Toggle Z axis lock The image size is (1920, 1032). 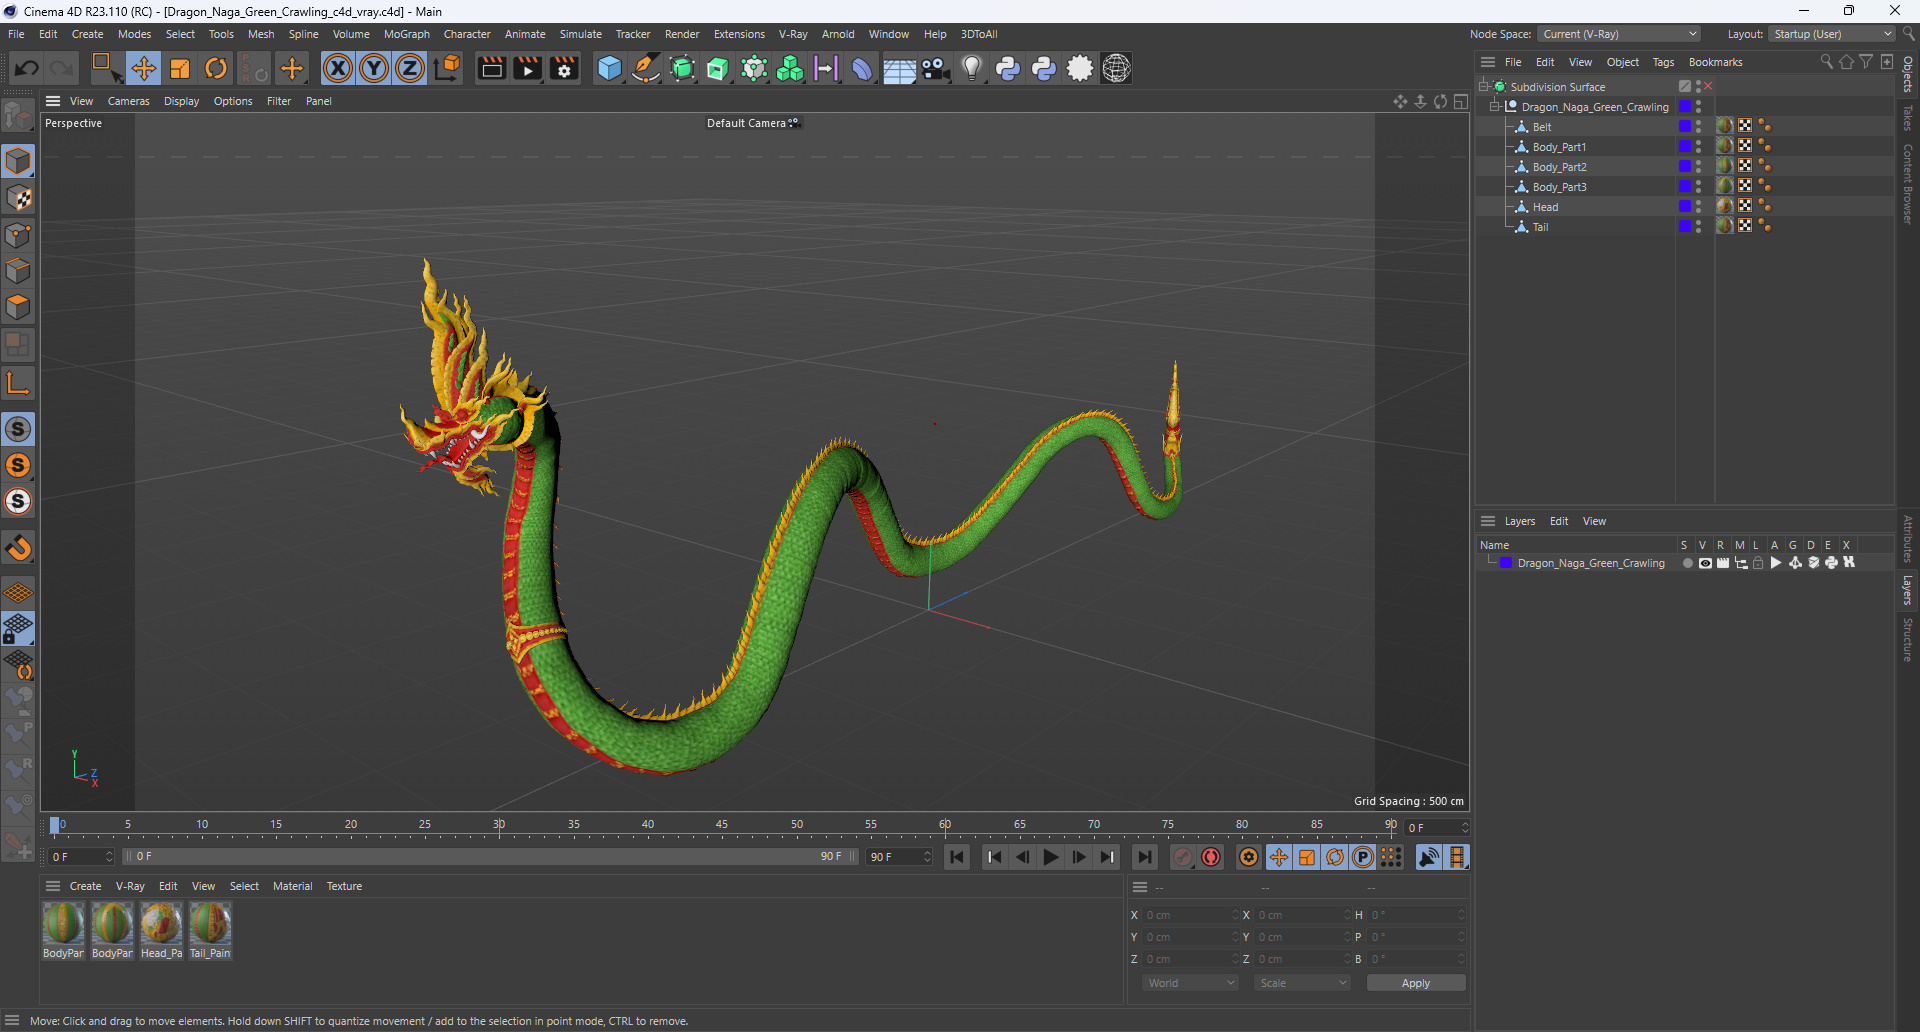[410, 68]
